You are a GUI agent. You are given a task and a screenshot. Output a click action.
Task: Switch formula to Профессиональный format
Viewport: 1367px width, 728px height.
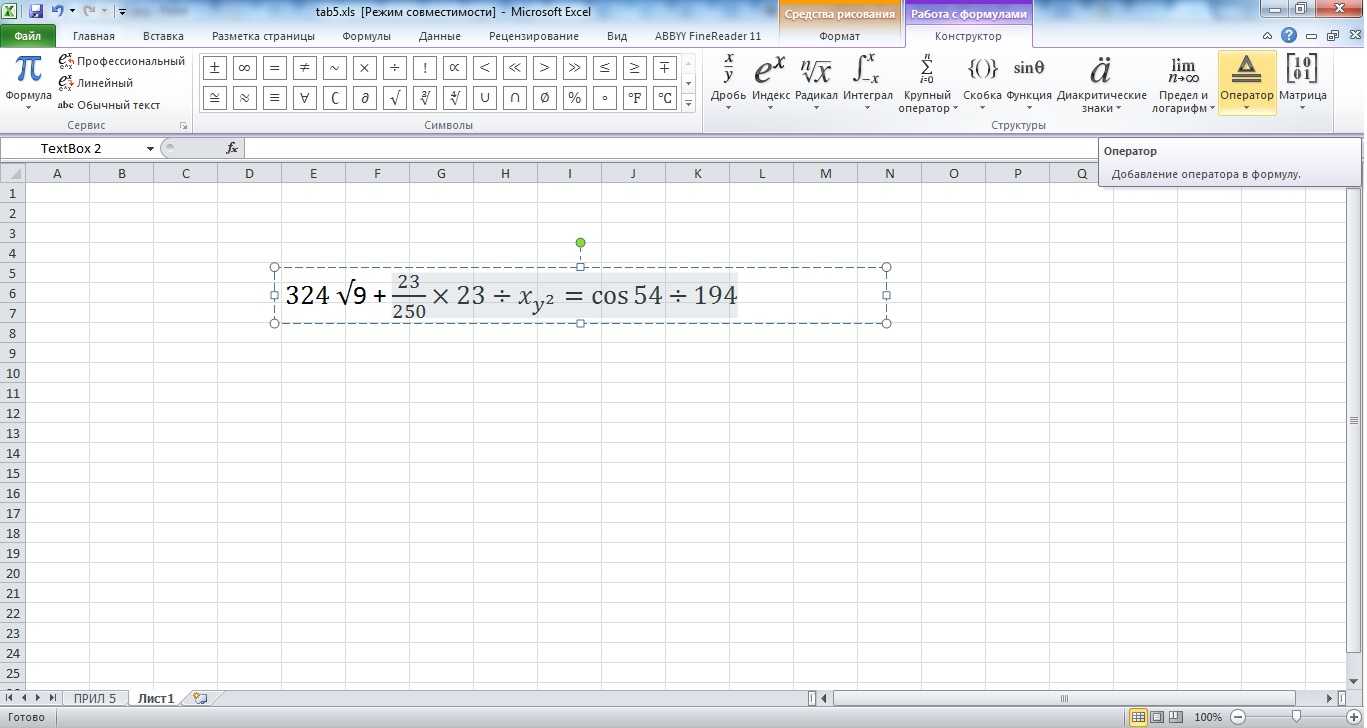tap(121, 61)
